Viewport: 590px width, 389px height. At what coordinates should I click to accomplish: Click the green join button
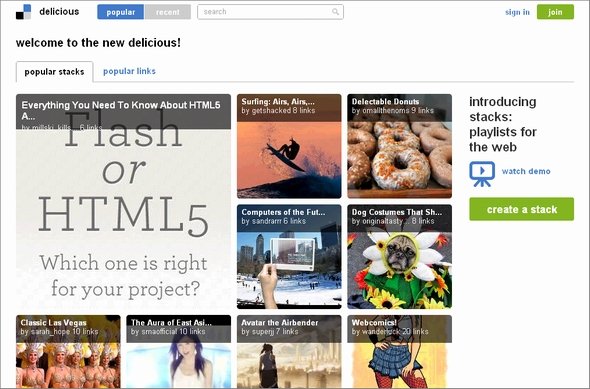[x=555, y=12]
